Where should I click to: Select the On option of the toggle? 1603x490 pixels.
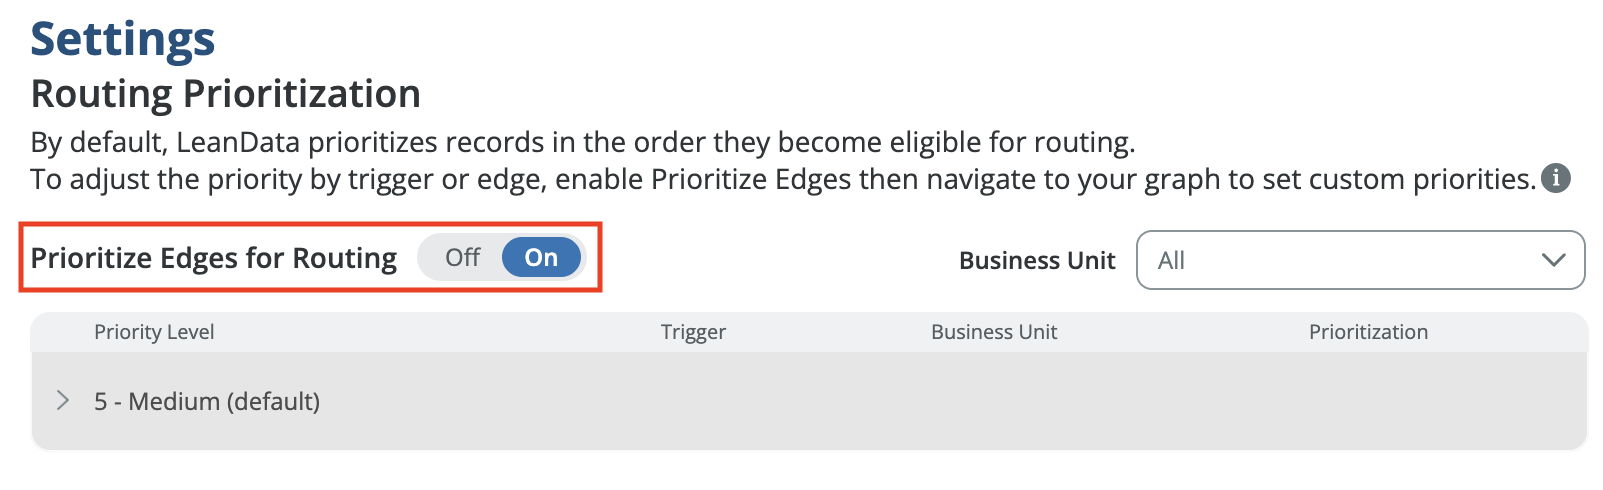tap(541, 258)
